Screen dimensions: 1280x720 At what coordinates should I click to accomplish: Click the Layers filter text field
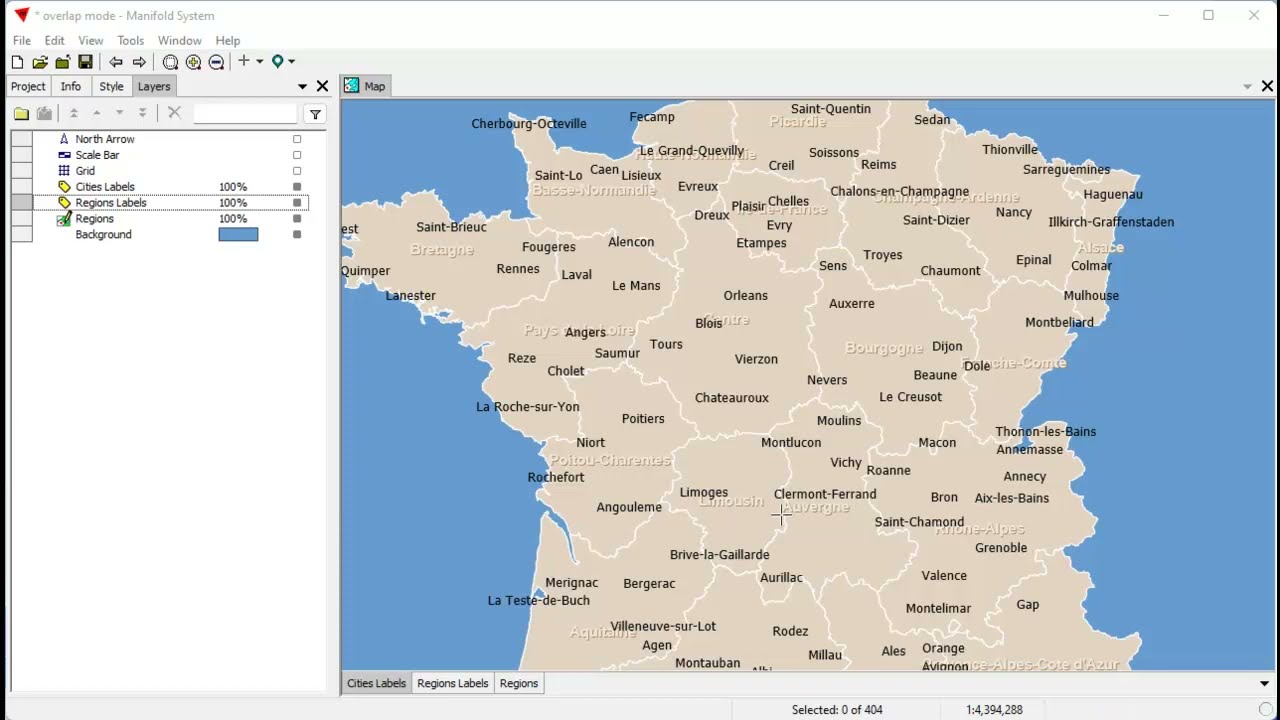point(245,114)
